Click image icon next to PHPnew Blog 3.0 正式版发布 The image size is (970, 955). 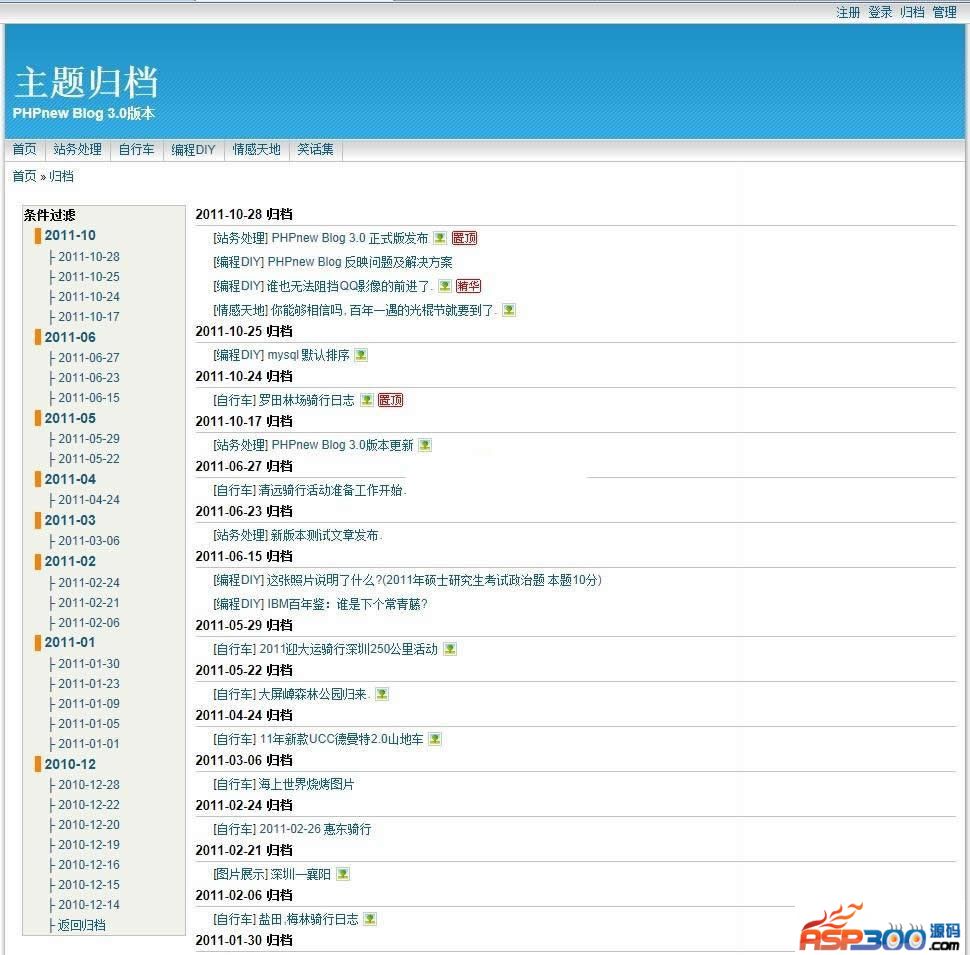tap(440, 238)
